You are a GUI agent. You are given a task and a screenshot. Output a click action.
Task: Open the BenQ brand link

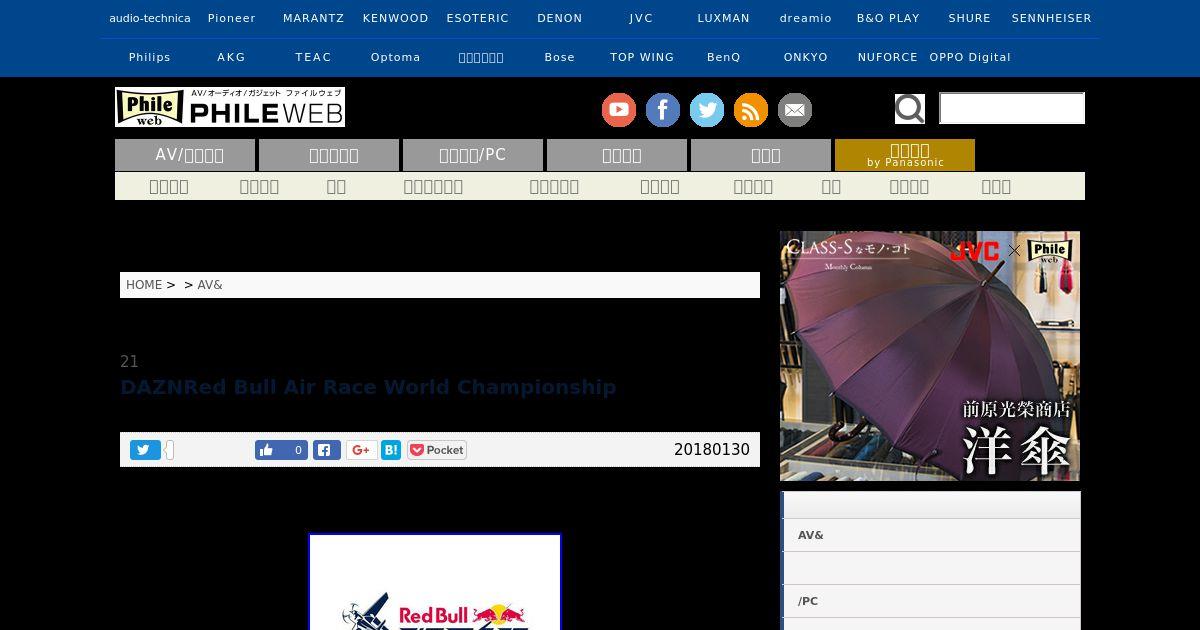click(724, 57)
